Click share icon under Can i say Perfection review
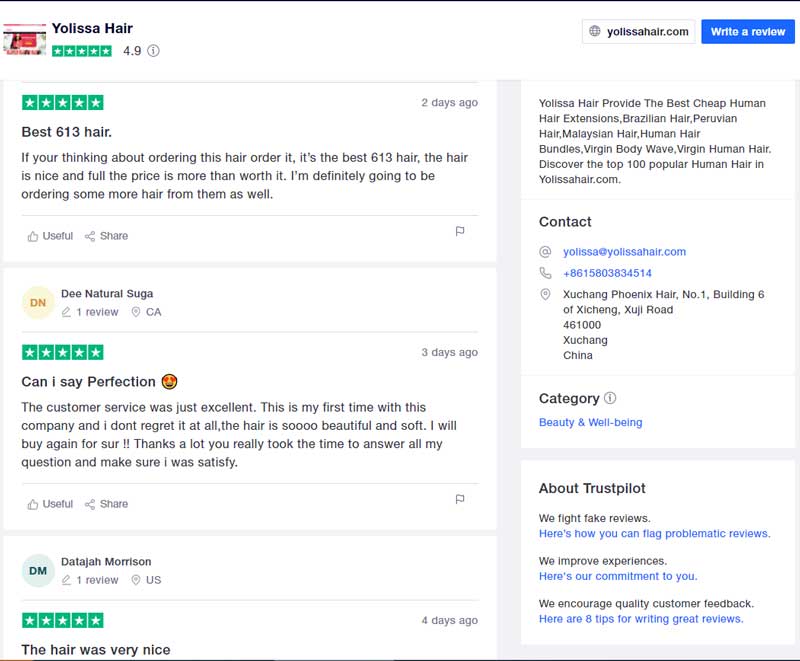Image resolution: width=800 pixels, height=661 pixels. click(90, 504)
